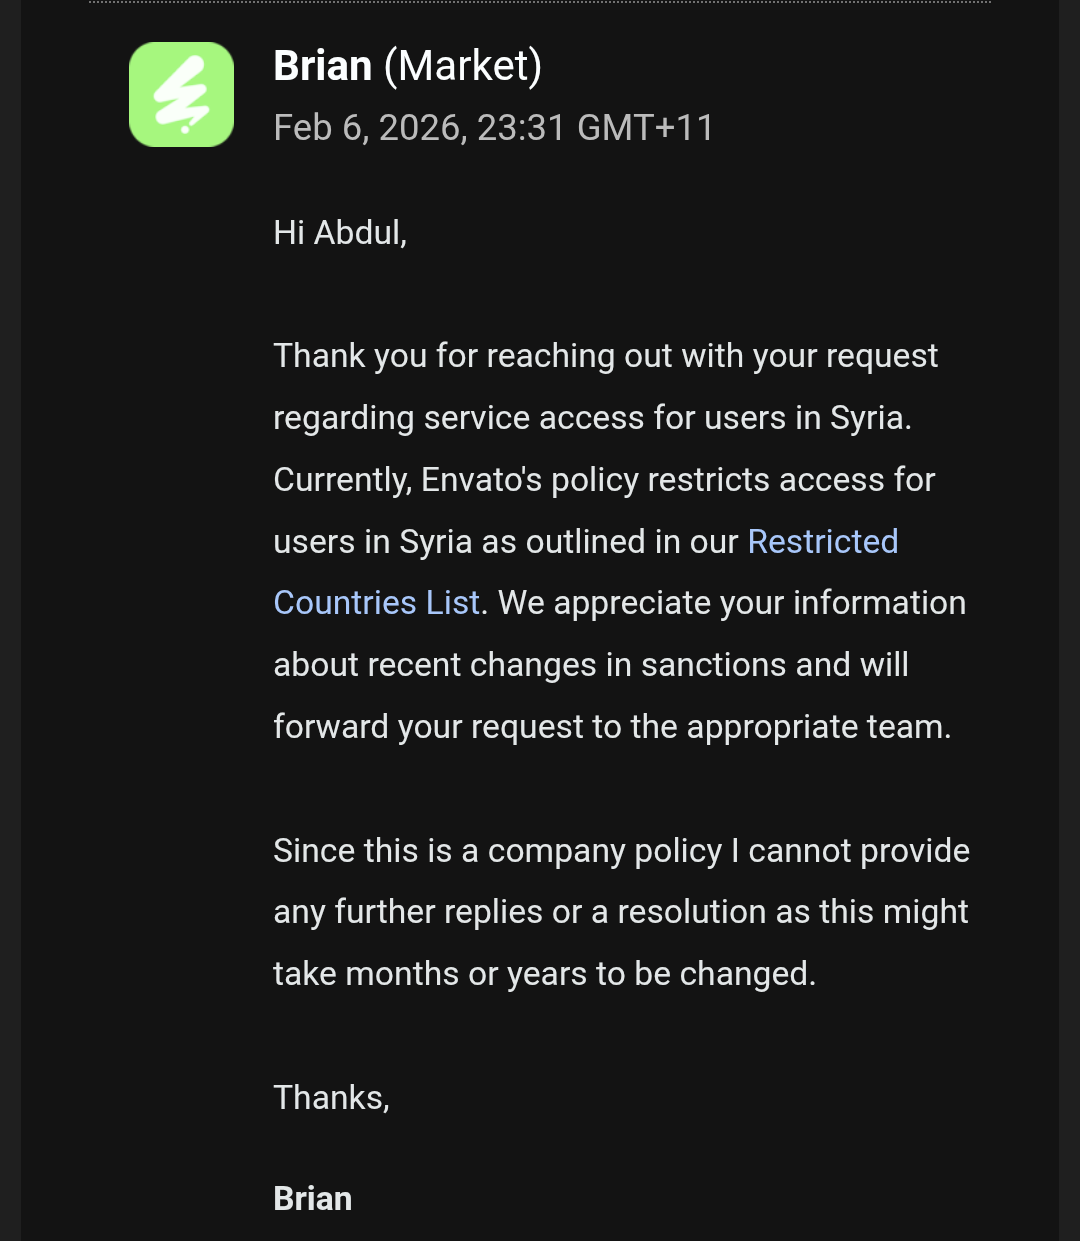Image resolution: width=1080 pixels, height=1241 pixels.
Task: Click the "Thank you for reaching out" line
Action: [605, 356]
